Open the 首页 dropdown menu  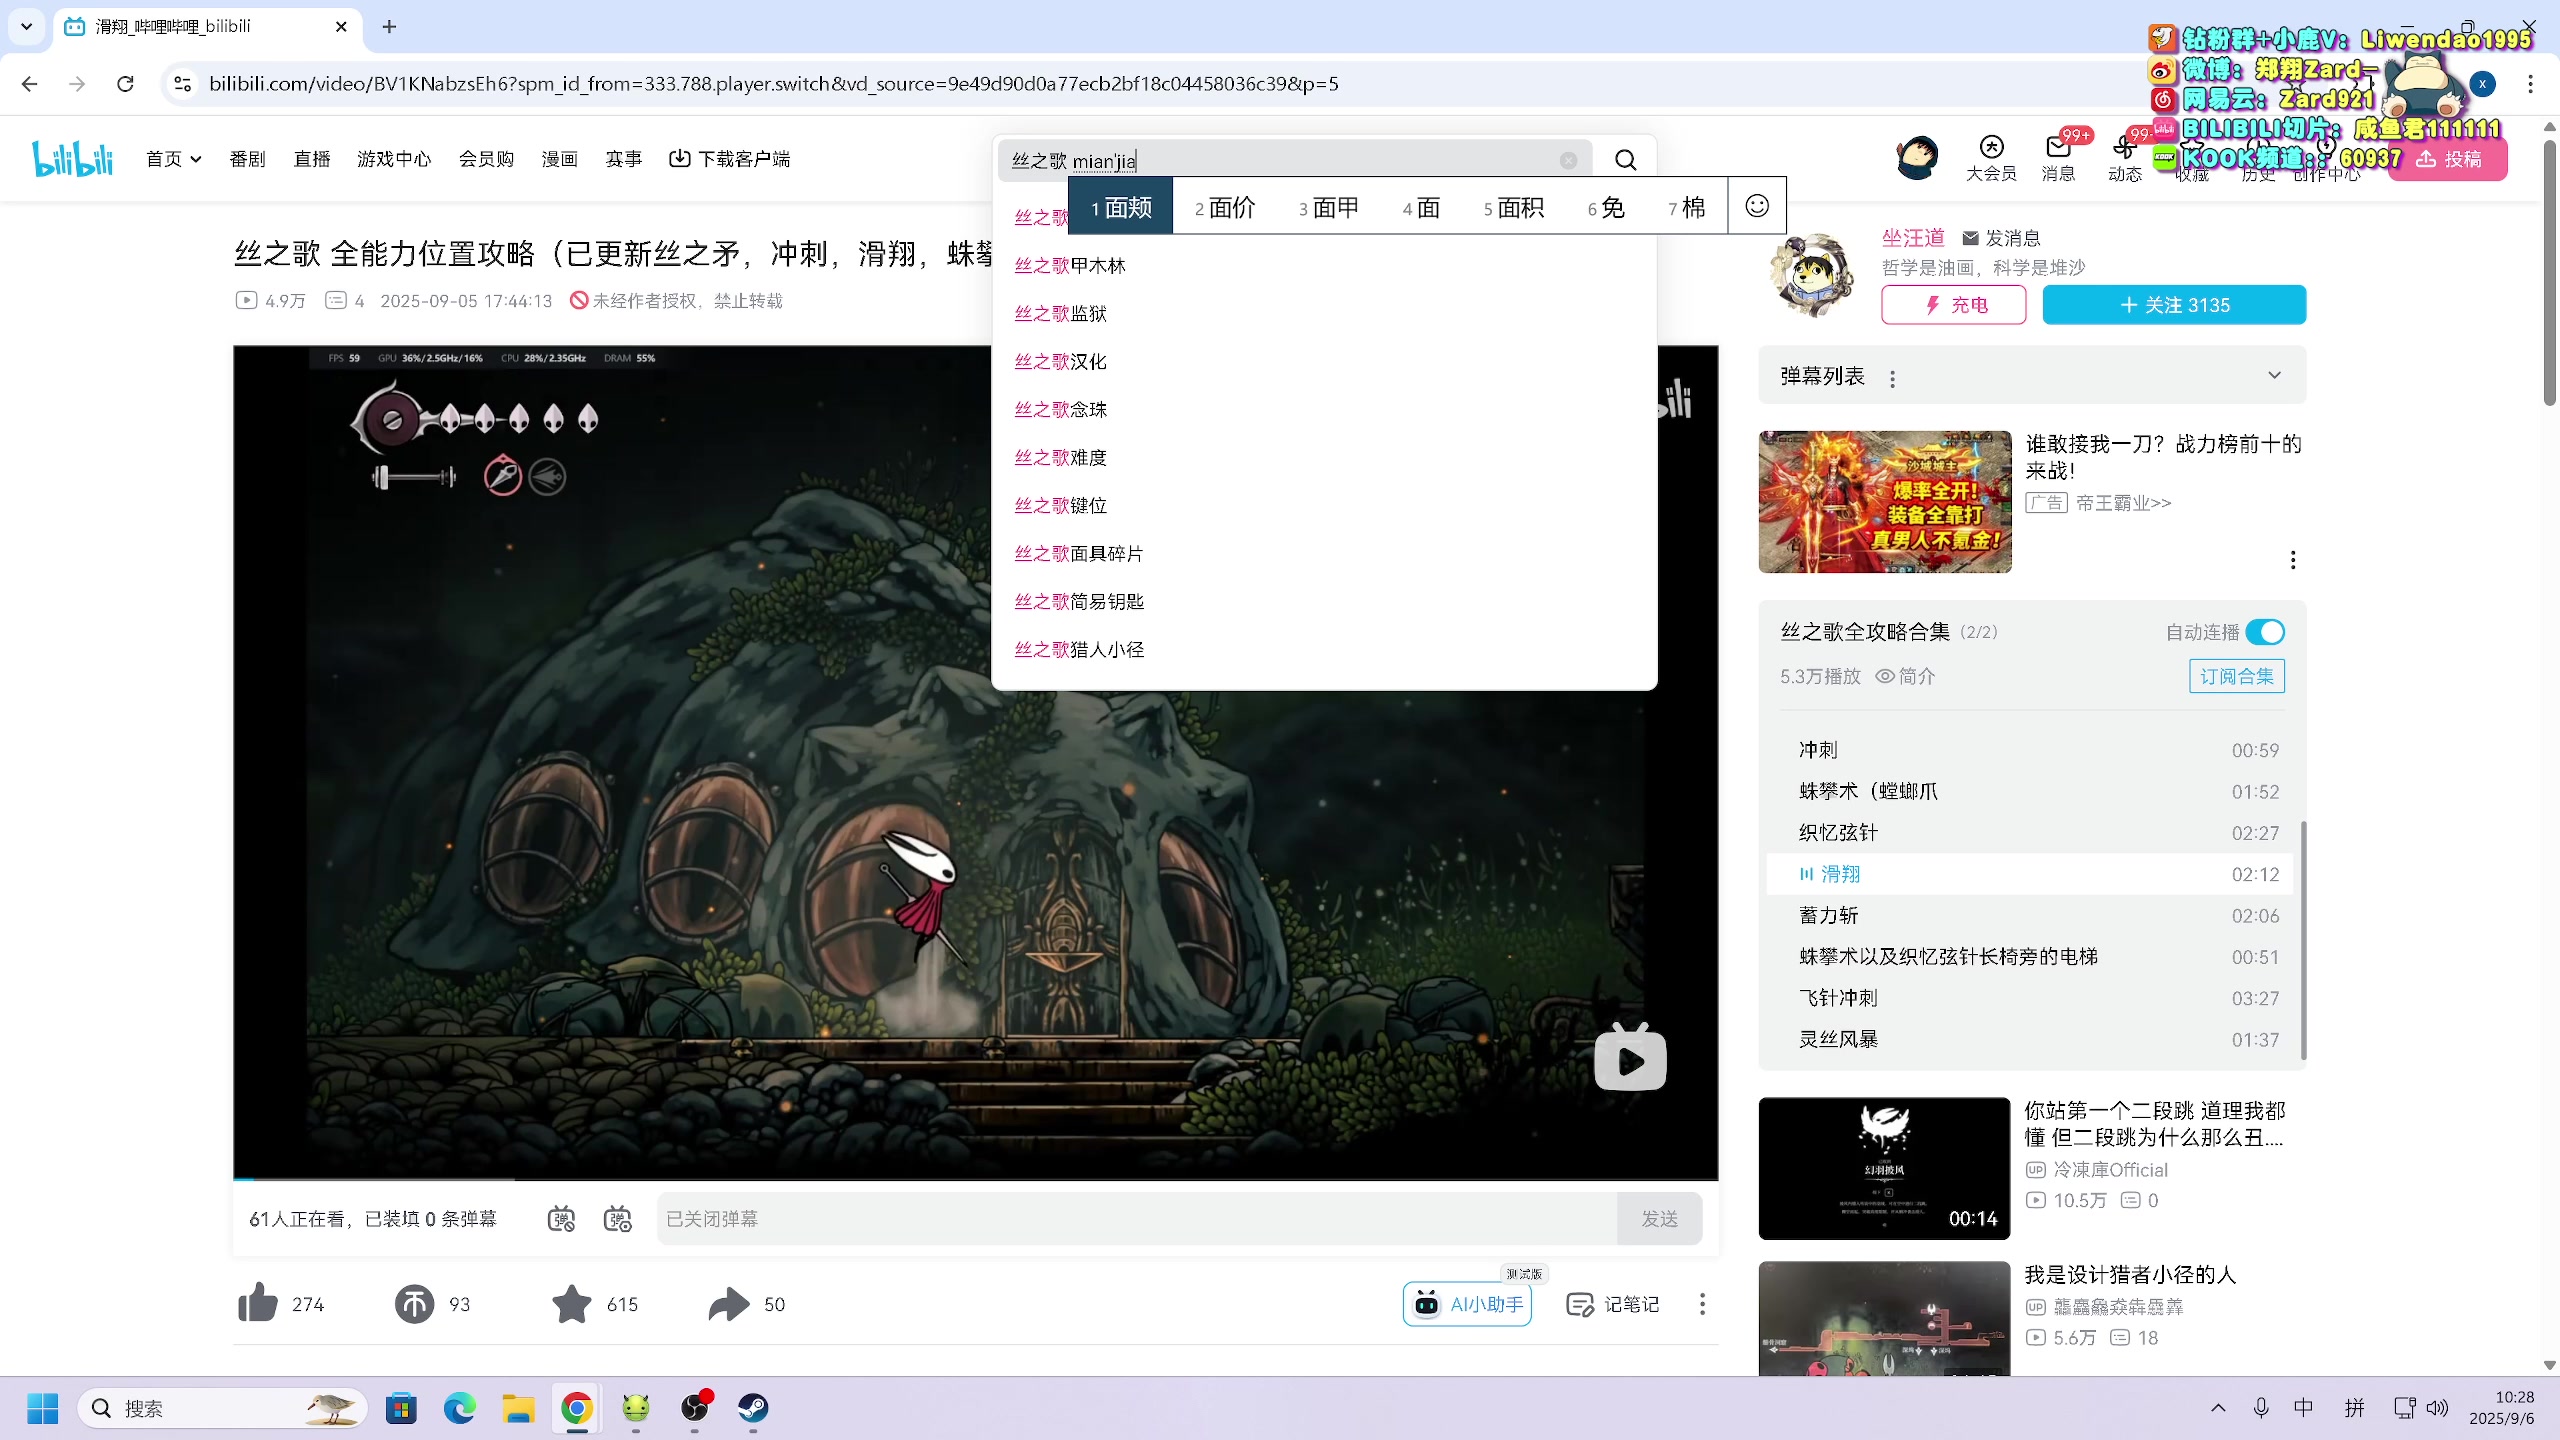tap(174, 158)
